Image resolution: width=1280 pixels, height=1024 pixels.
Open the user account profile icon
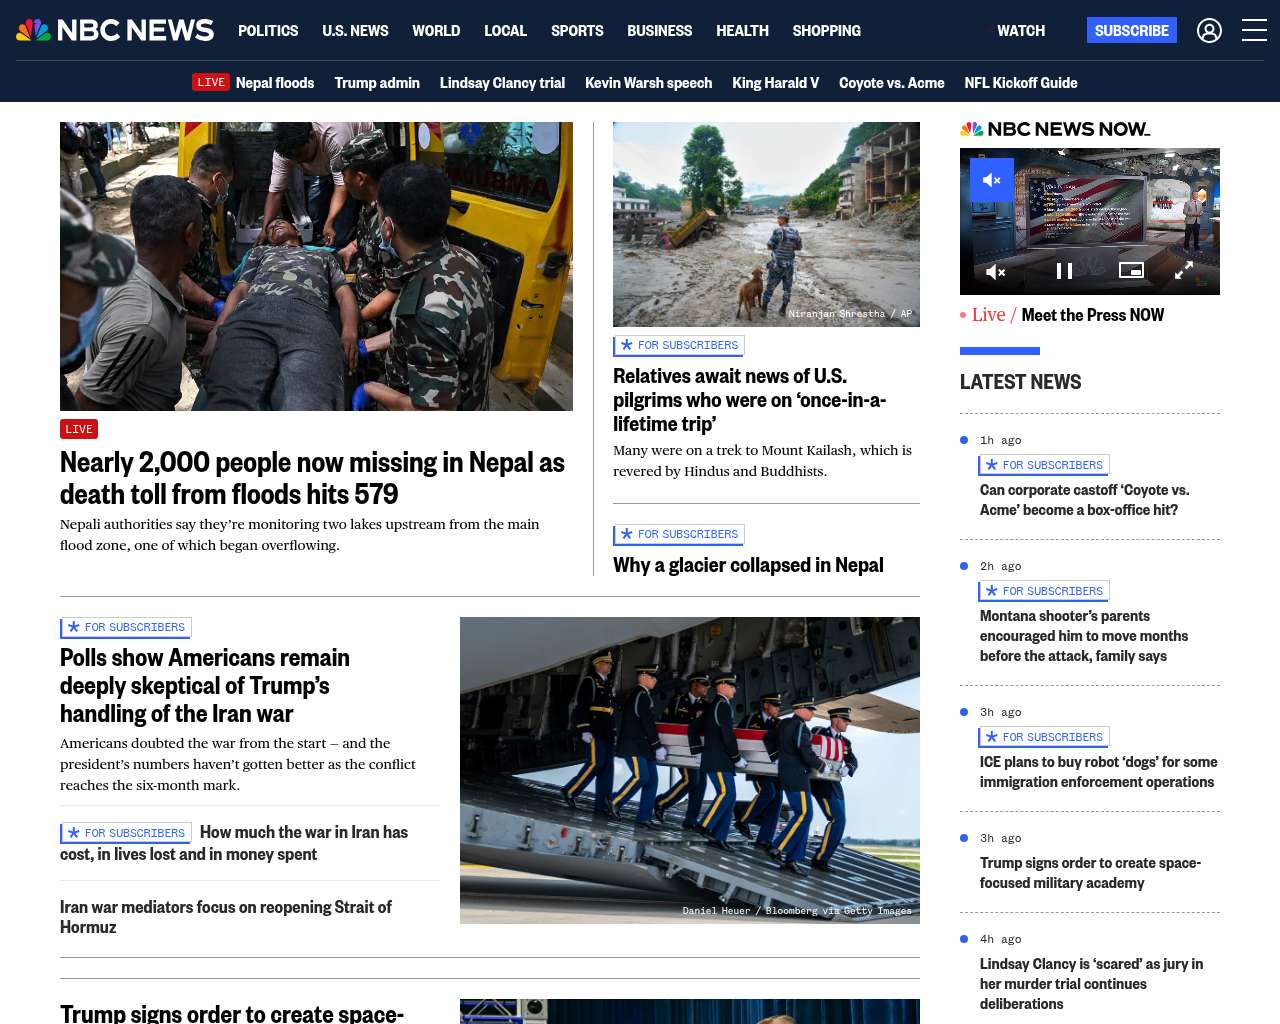tap(1209, 31)
